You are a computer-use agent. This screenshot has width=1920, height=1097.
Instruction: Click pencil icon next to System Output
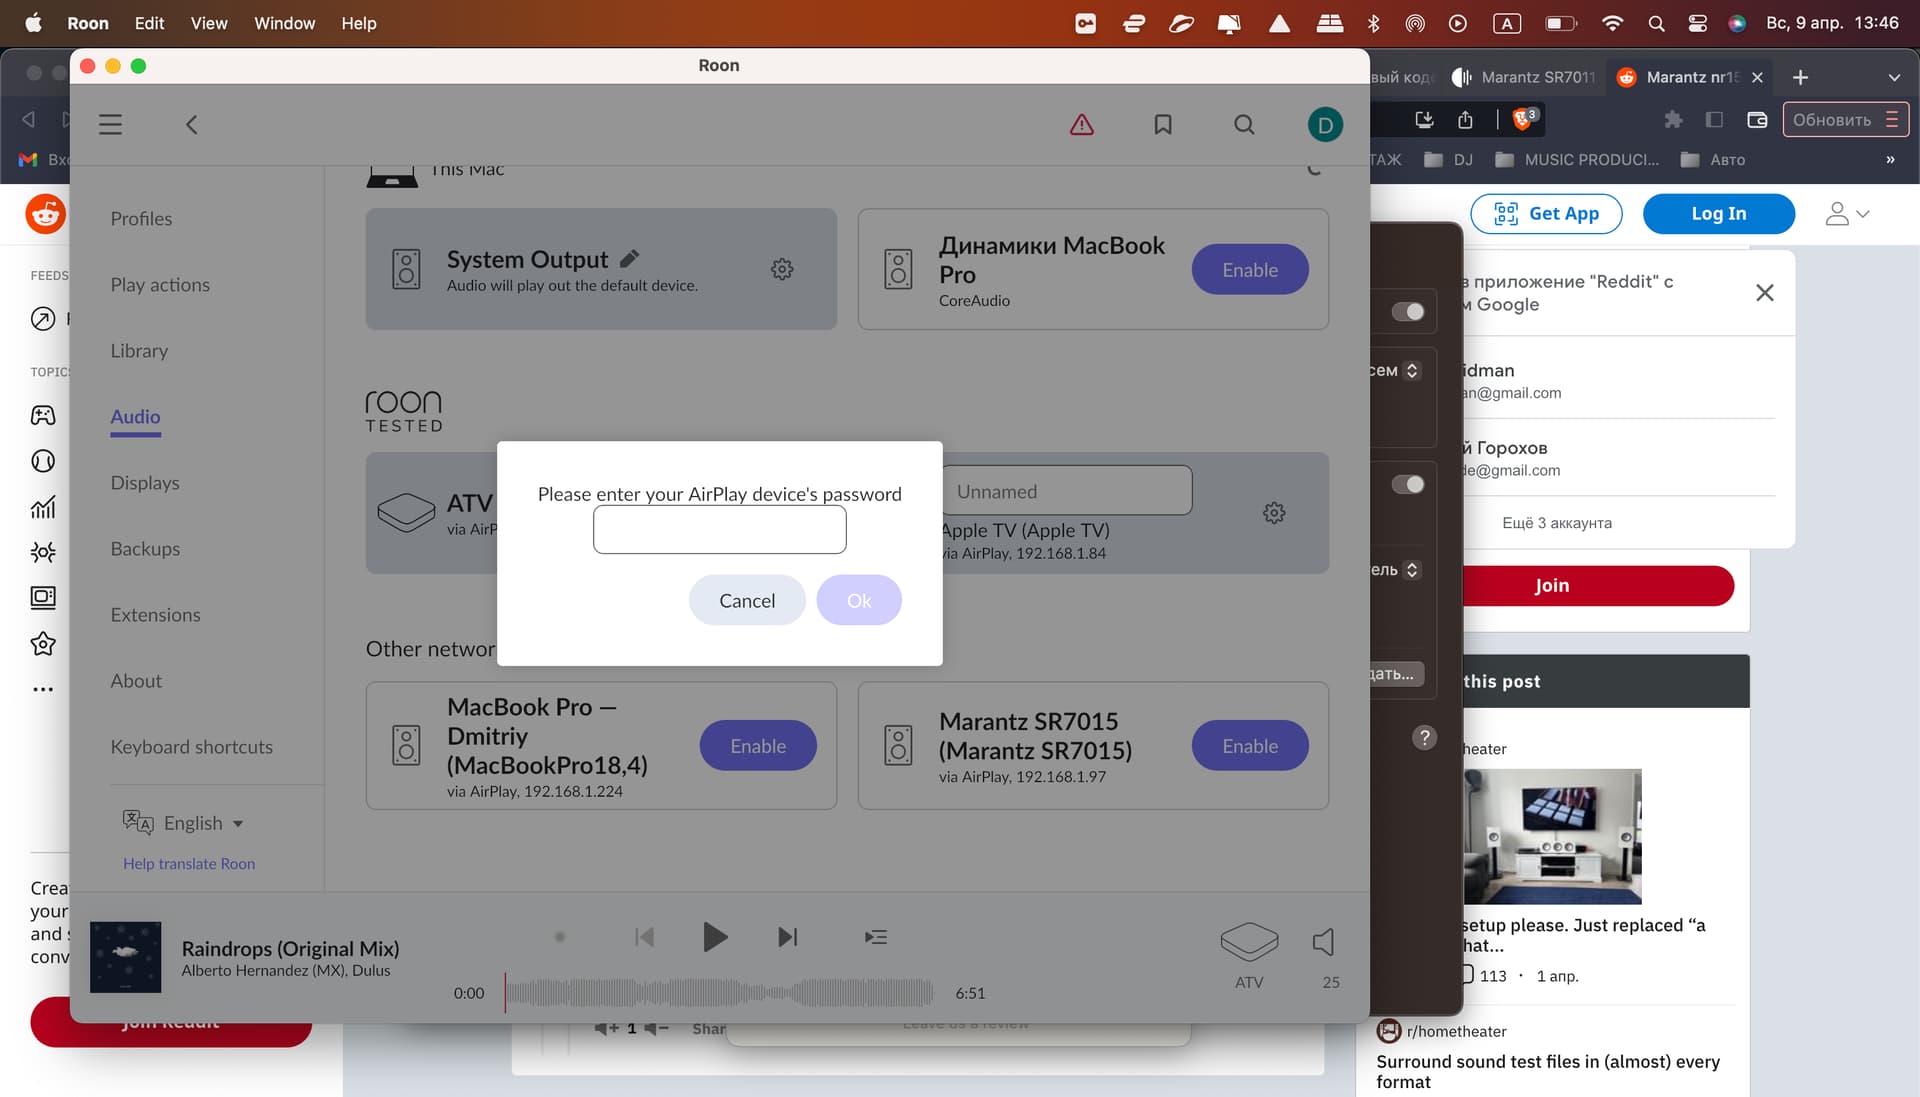point(629,259)
